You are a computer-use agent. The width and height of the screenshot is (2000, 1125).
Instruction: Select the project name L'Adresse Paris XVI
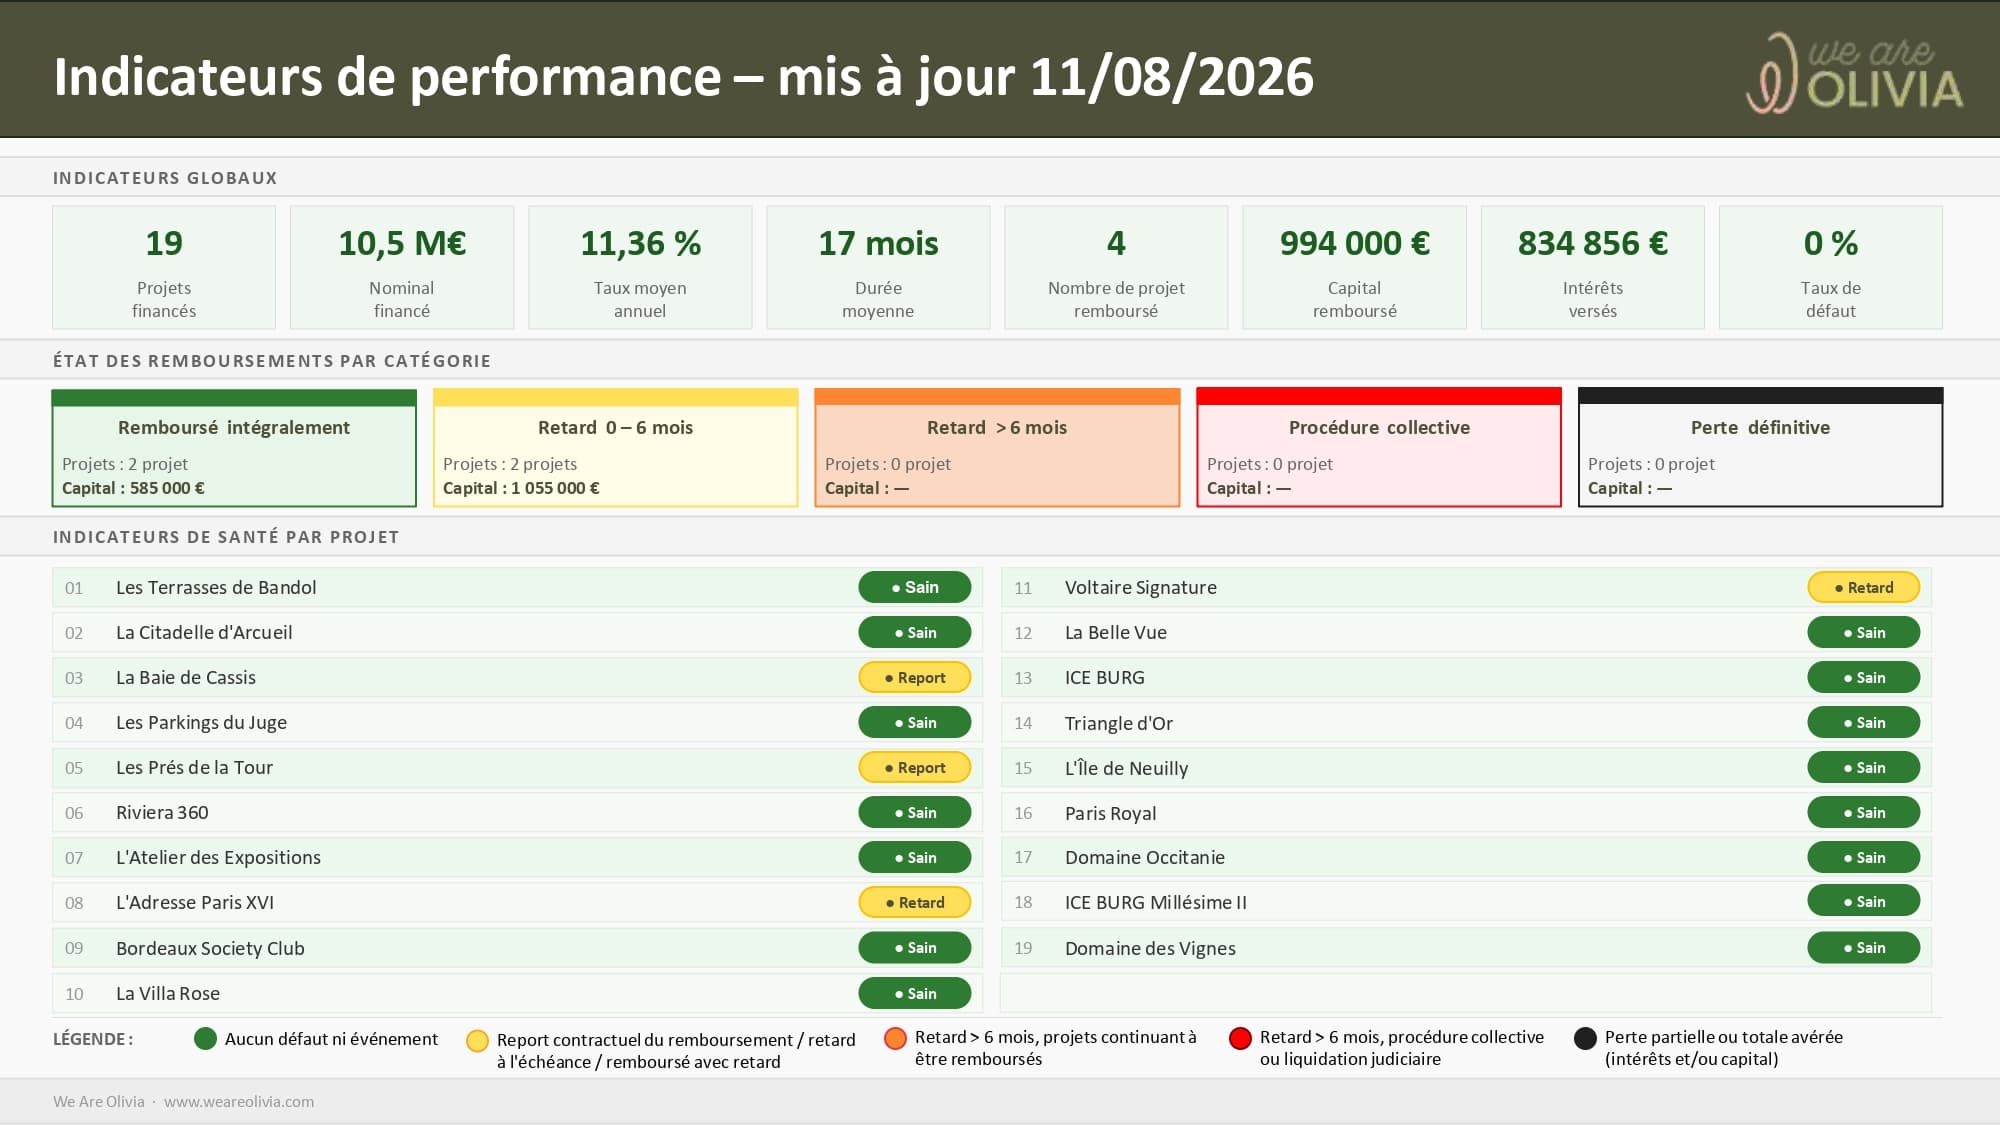click(195, 903)
